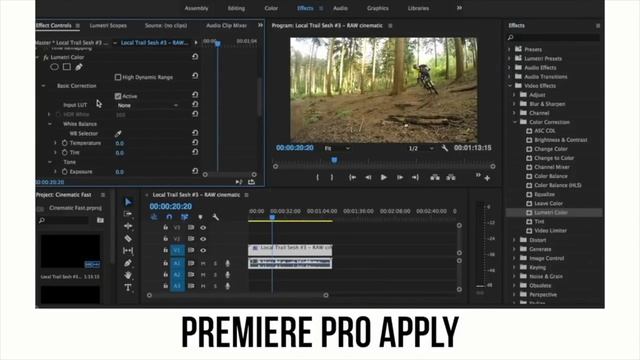Open Program Monitor settings wrench
640x360 pixels.
(x=445, y=148)
